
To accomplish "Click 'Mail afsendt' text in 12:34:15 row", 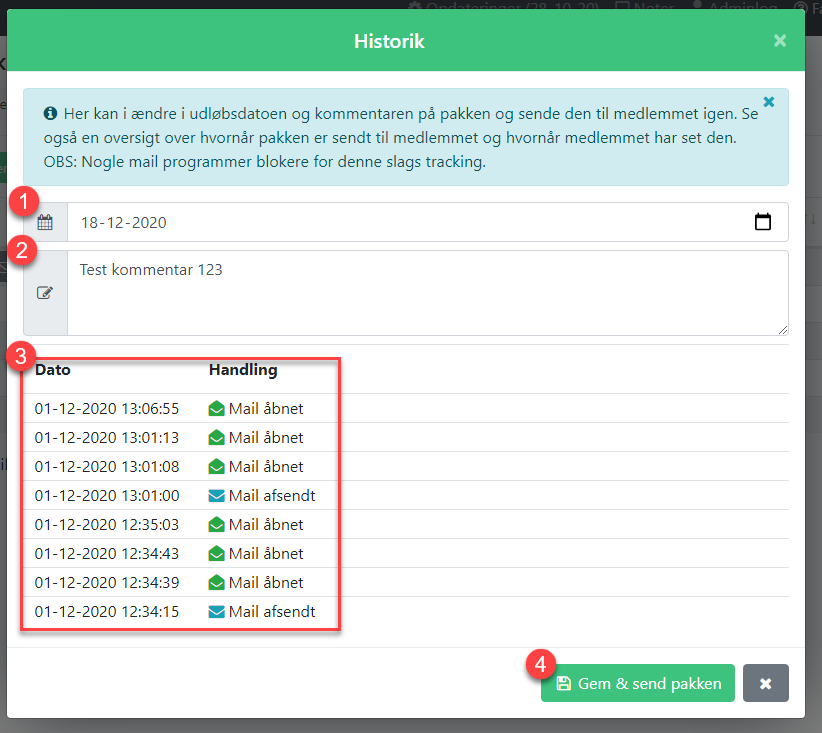I will (x=272, y=611).
